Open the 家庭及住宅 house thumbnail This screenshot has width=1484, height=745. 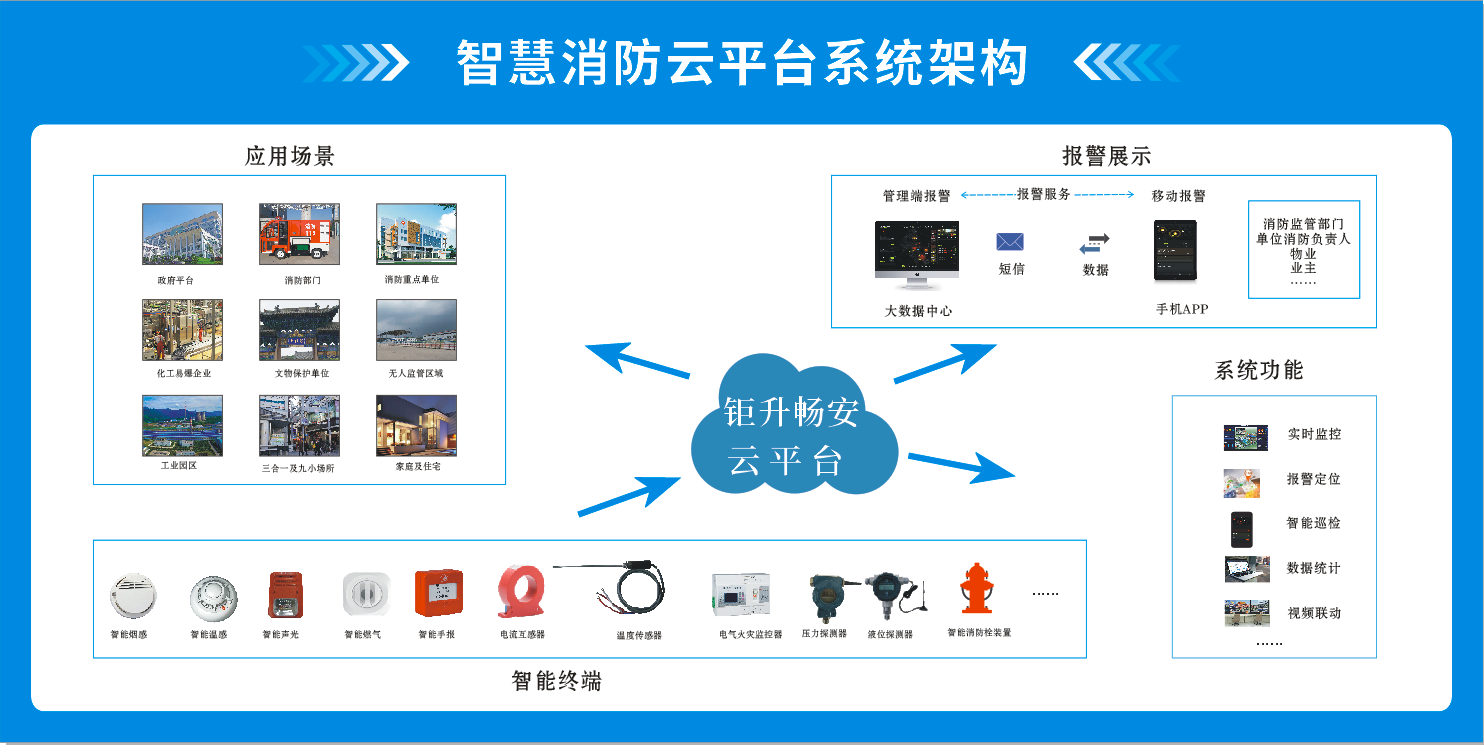pos(416,426)
